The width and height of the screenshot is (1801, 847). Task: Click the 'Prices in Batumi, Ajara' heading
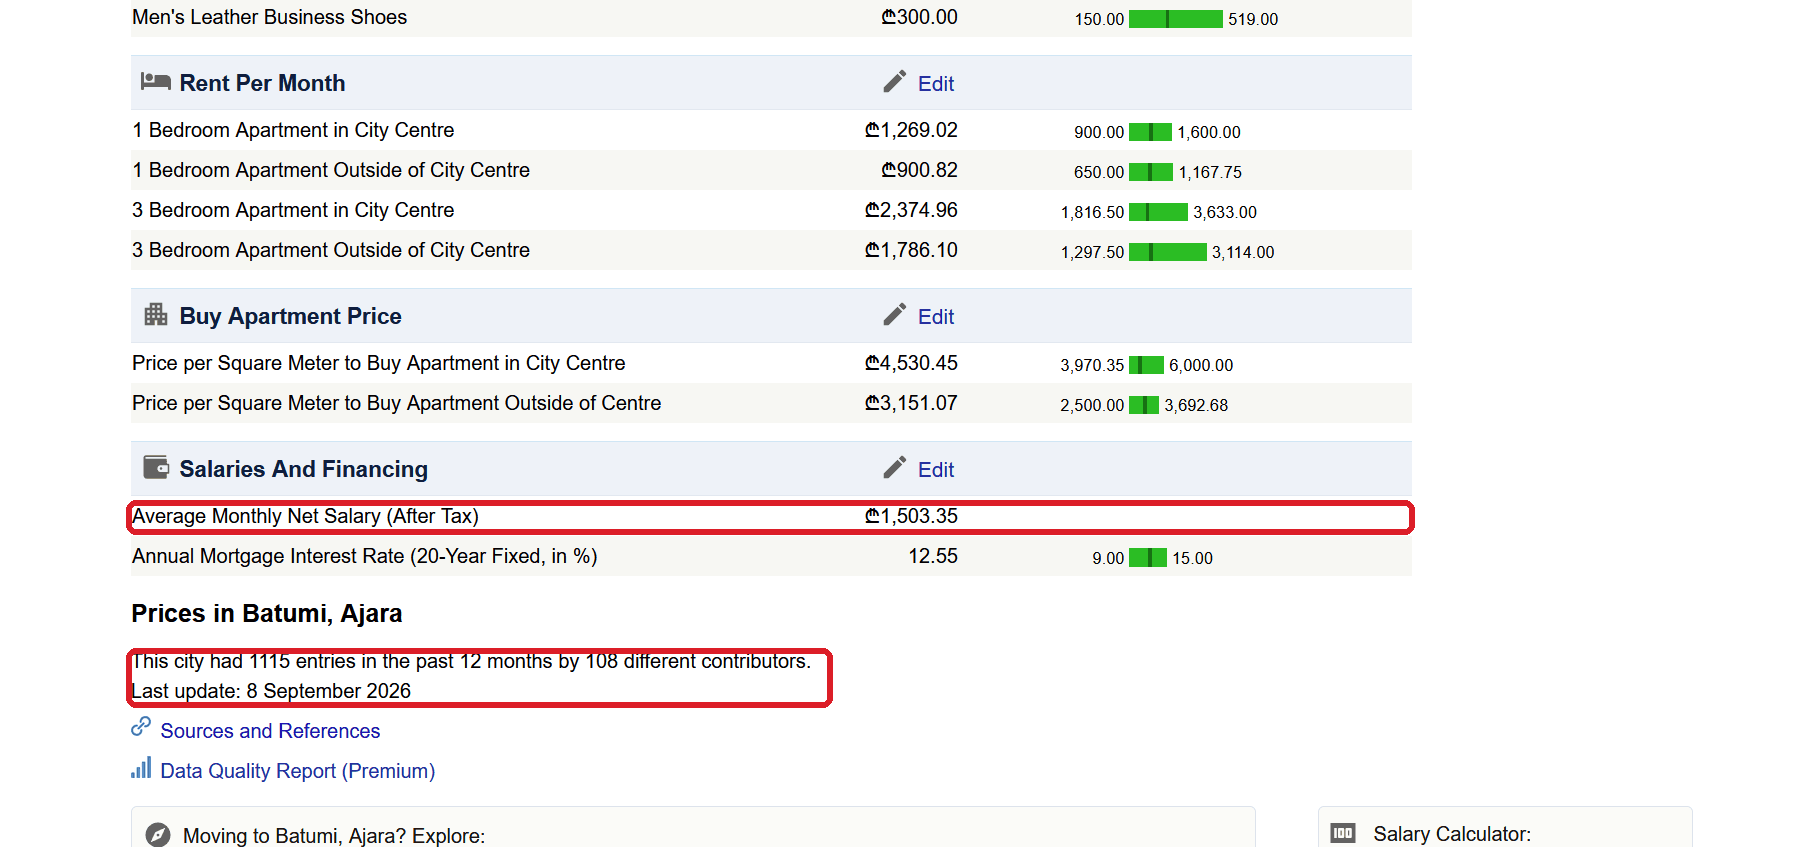click(267, 613)
